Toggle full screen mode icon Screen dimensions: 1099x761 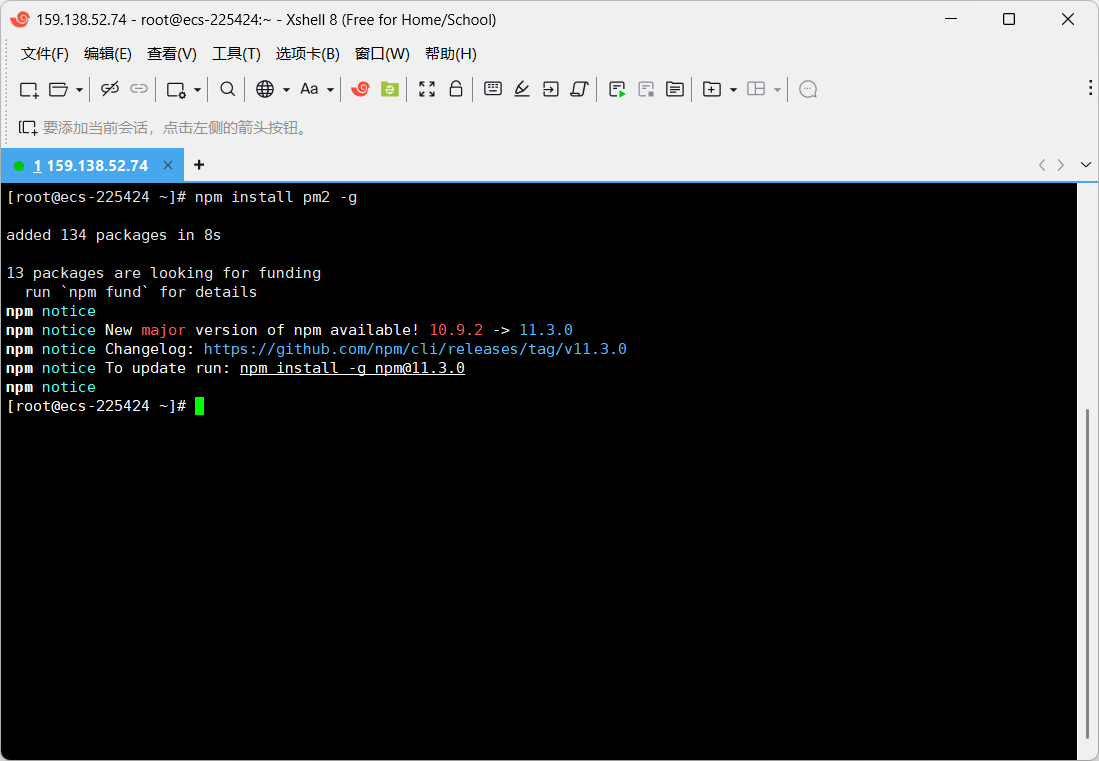(x=427, y=89)
